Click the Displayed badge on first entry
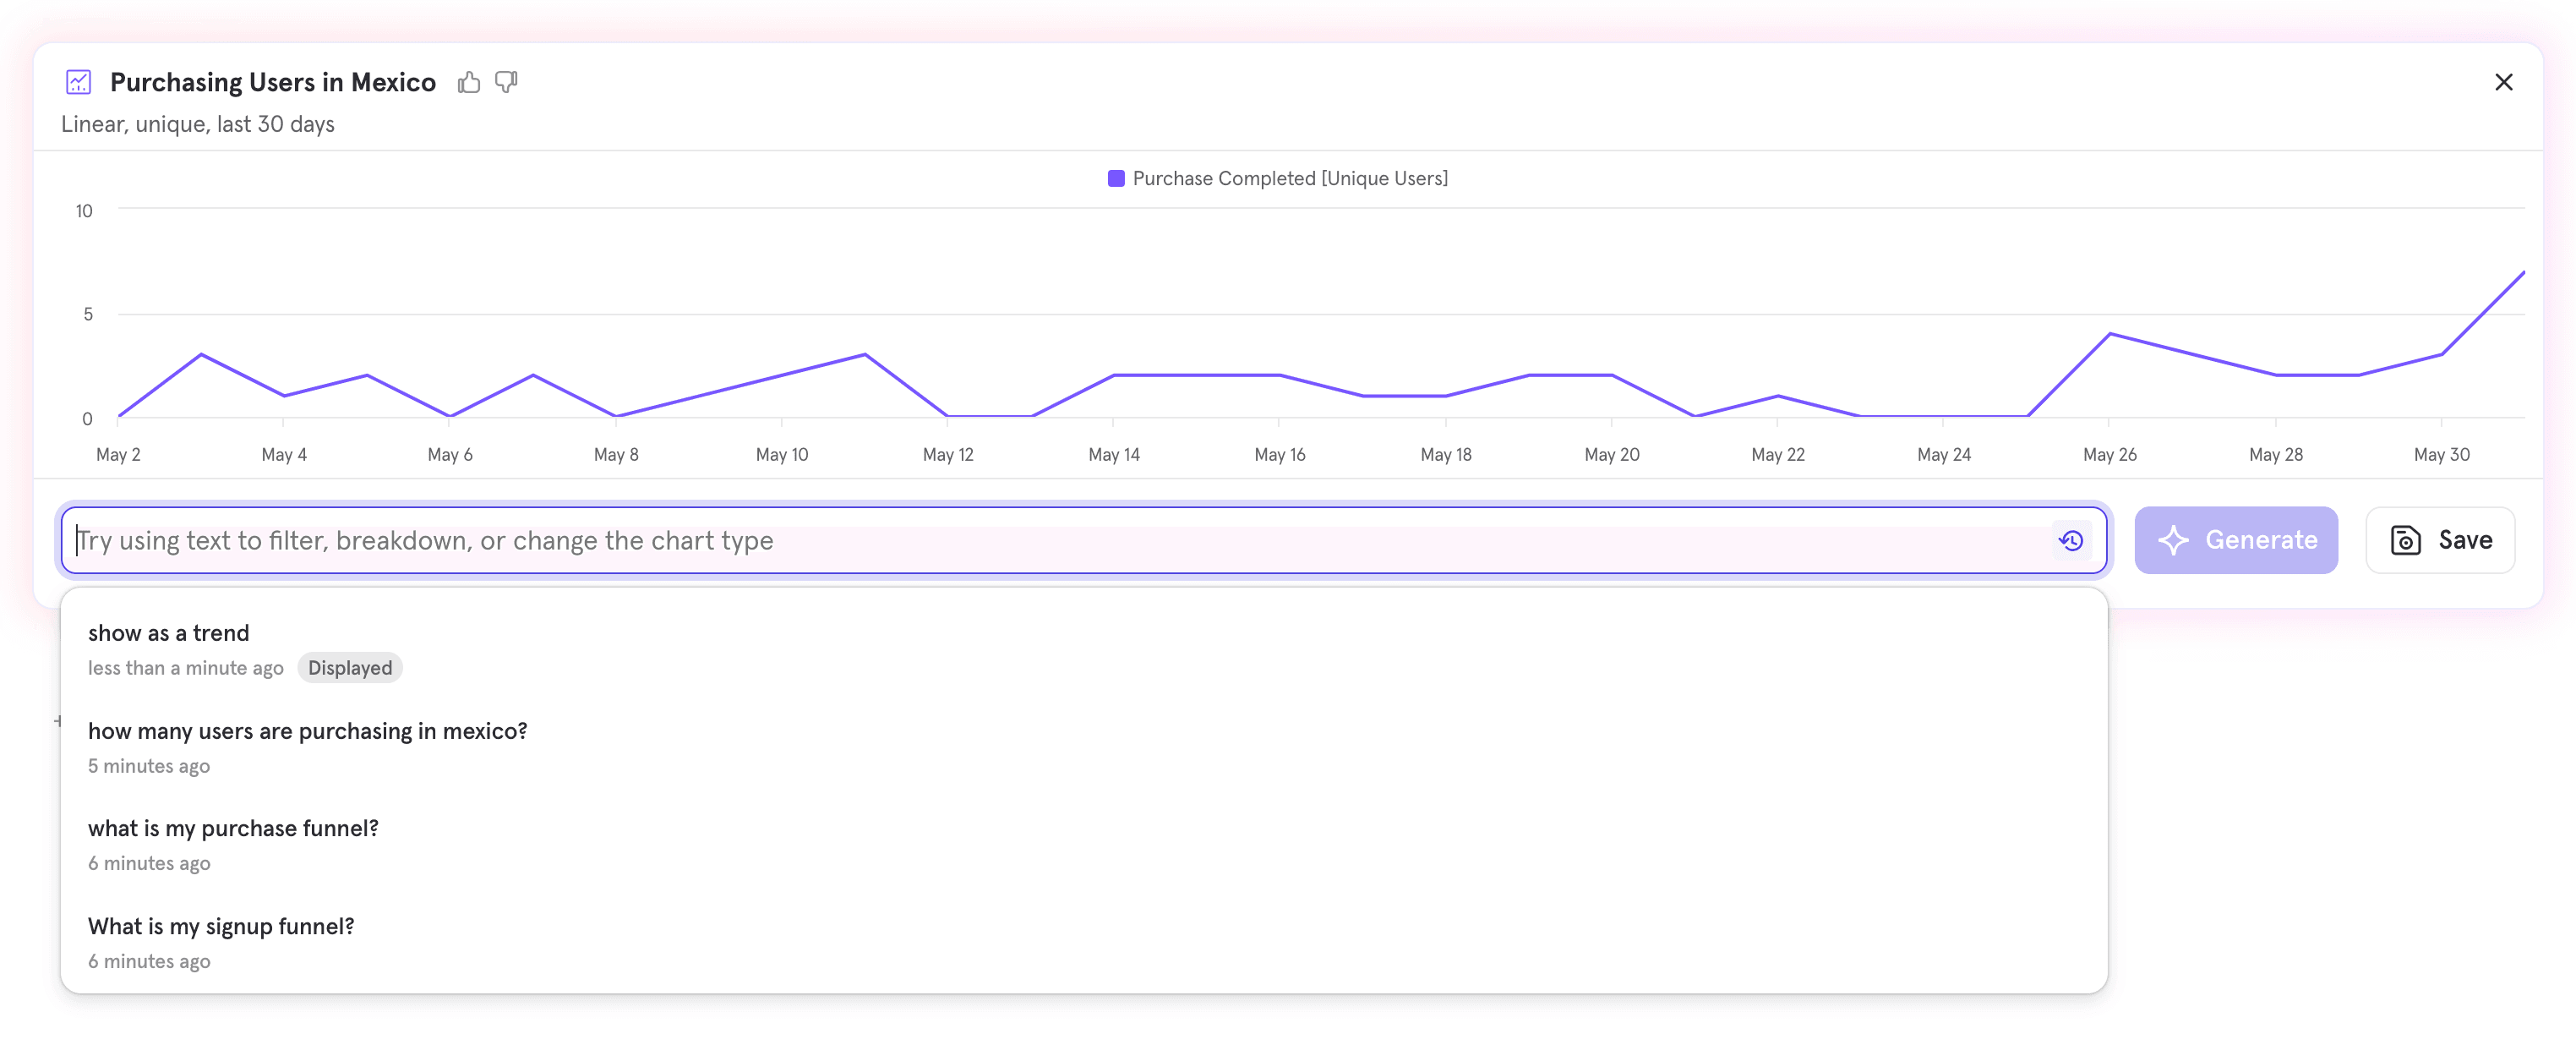The image size is (2576, 1045). pos(350,668)
